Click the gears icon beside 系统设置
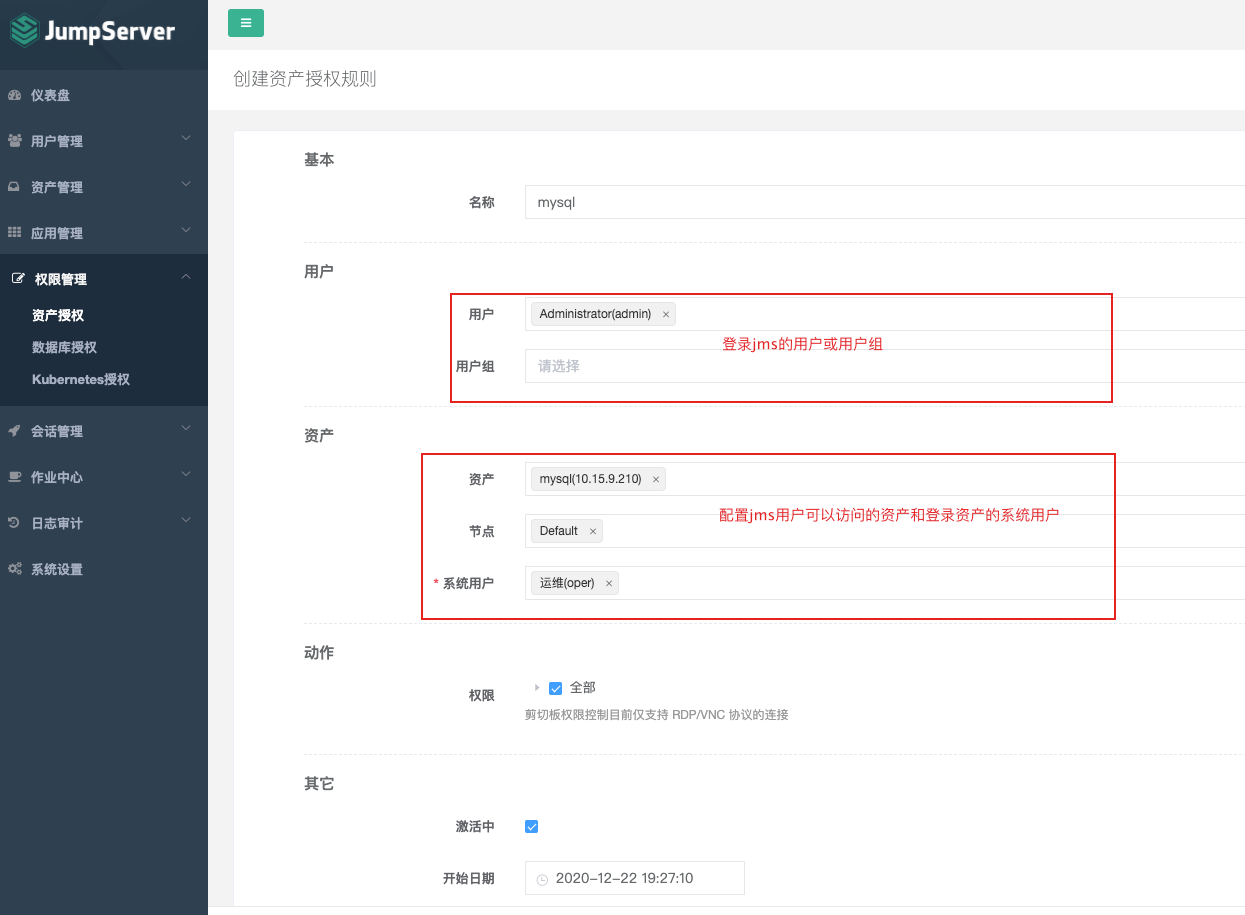The image size is (1245, 915). (14, 569)
